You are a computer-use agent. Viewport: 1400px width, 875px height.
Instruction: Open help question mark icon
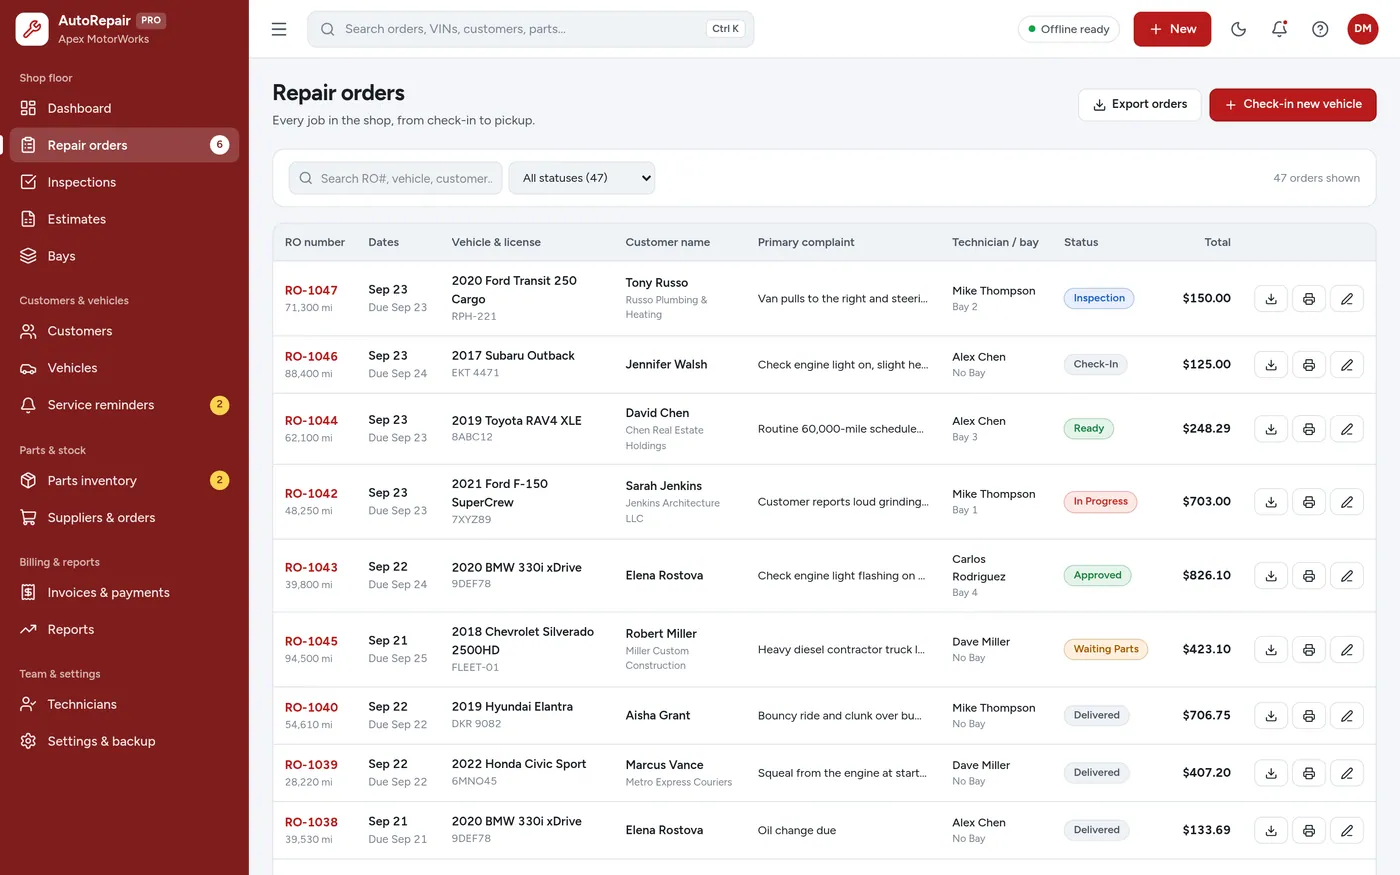[x=1320, y=29]
